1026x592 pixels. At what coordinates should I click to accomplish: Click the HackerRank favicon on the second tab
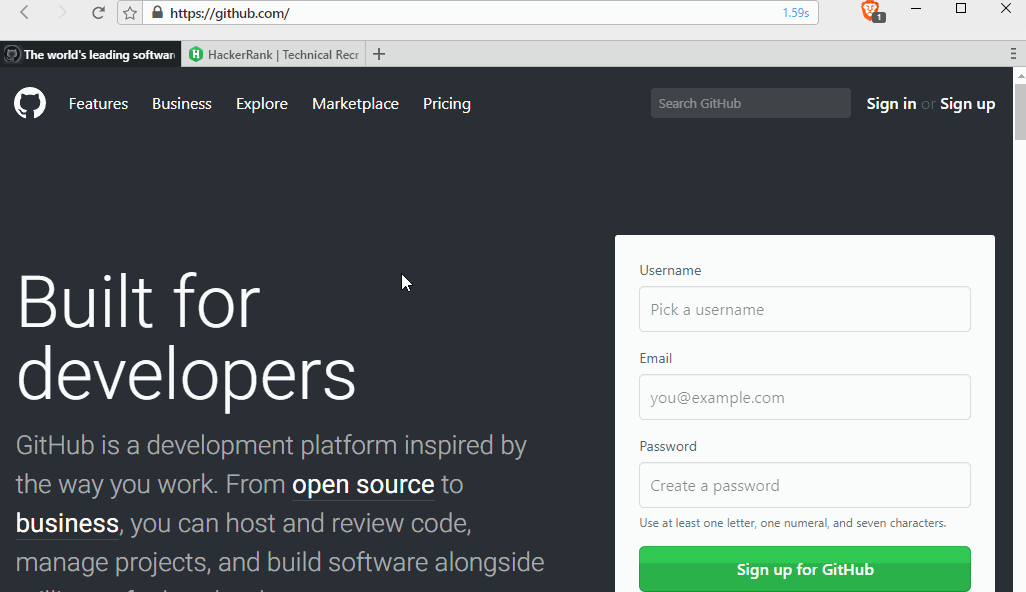coord(196,54)
